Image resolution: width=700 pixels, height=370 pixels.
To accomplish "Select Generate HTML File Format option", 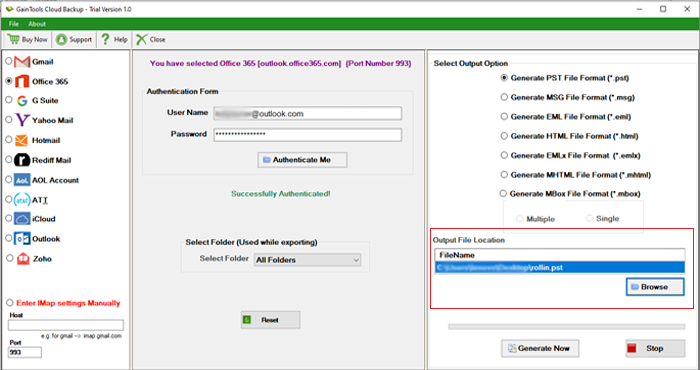I will coord(504,136).
